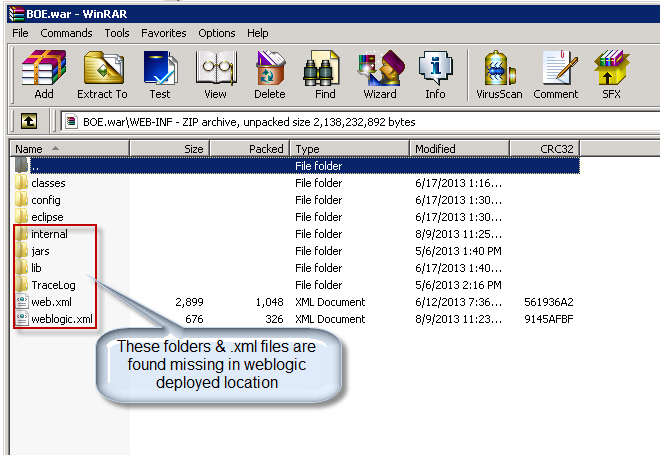Select the config folder icon
Viewport: 660px width, 455px height.
point(21,200)
